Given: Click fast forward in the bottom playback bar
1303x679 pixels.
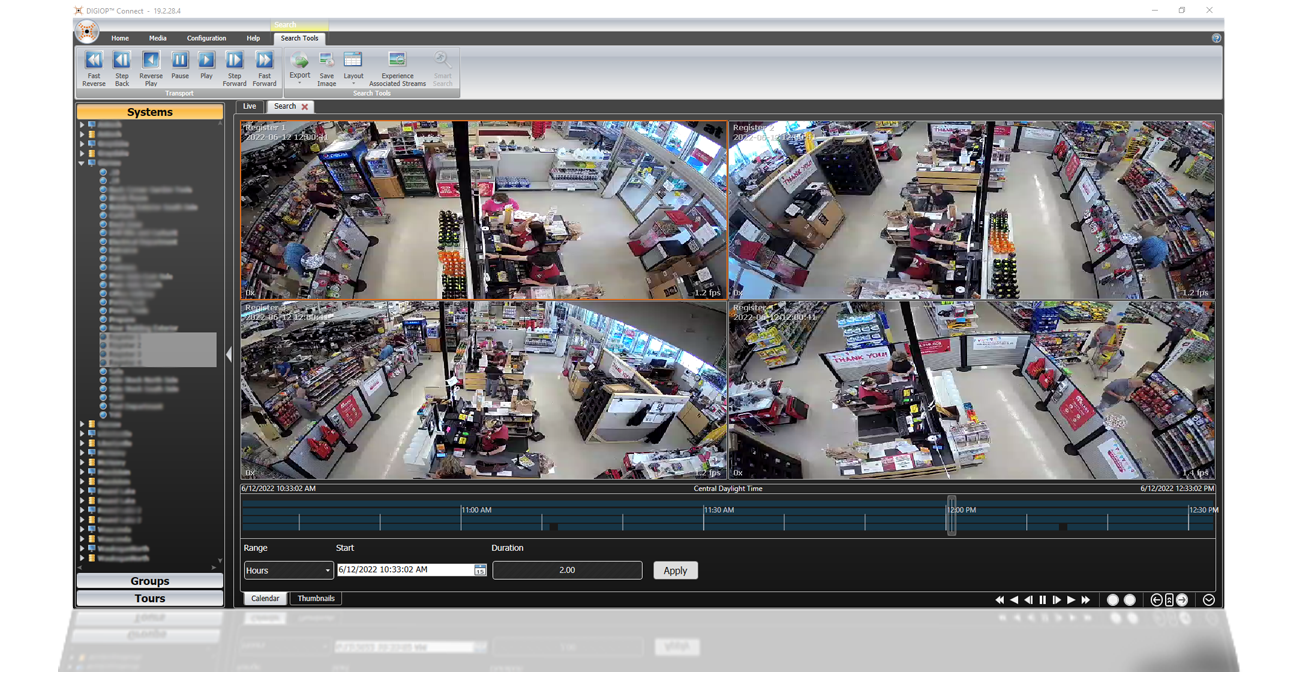Looking at the screenshot, I should (1085, 600).
